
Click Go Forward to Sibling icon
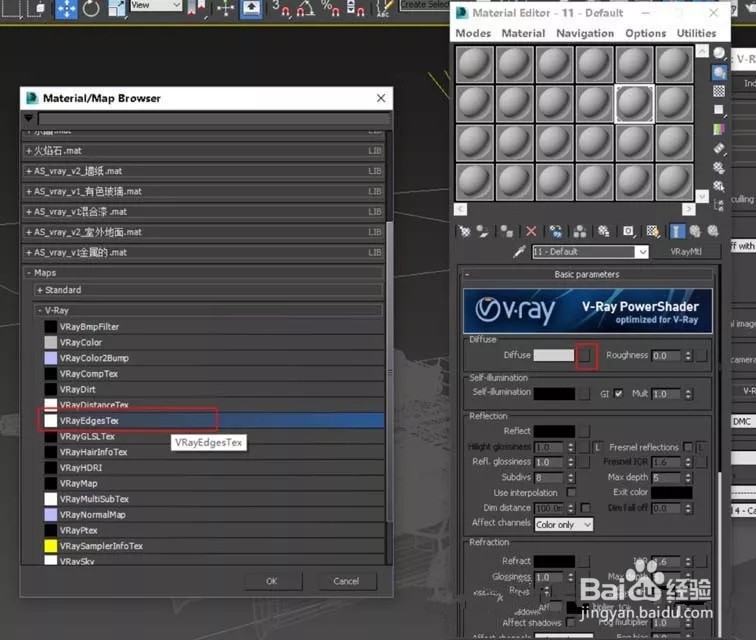click(x=713, y=231)
